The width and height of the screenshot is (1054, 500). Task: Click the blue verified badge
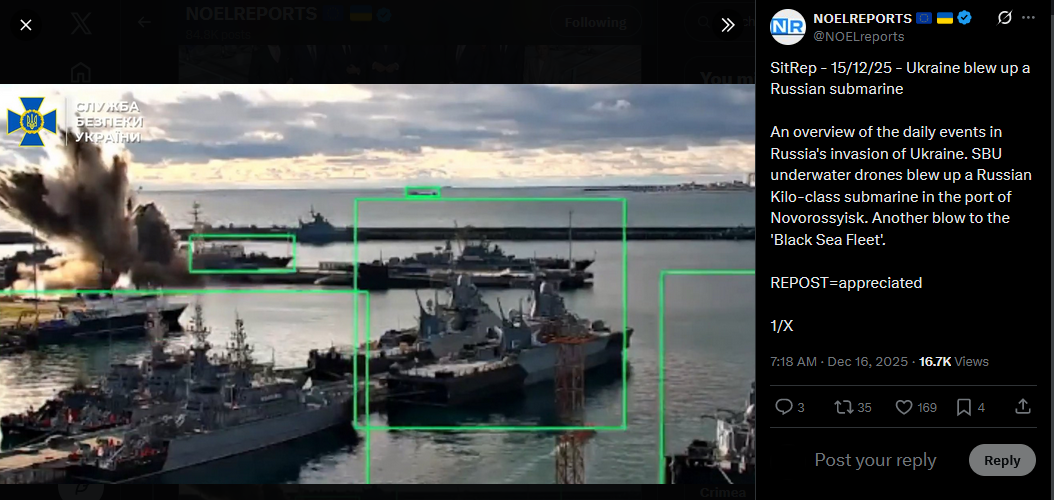tap(965, 18)
